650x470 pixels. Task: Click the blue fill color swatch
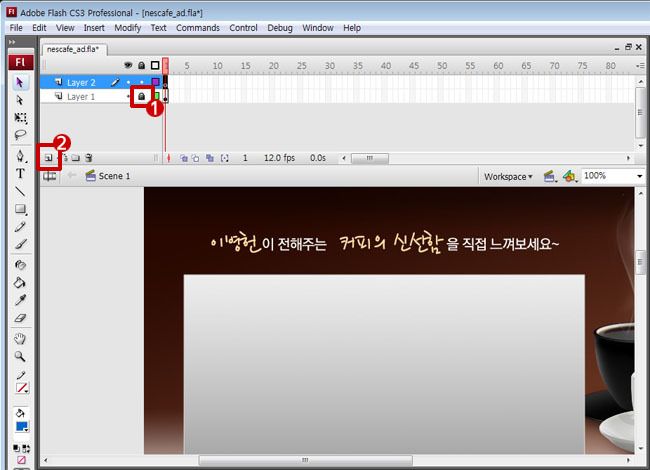click(x=22, y=426)
